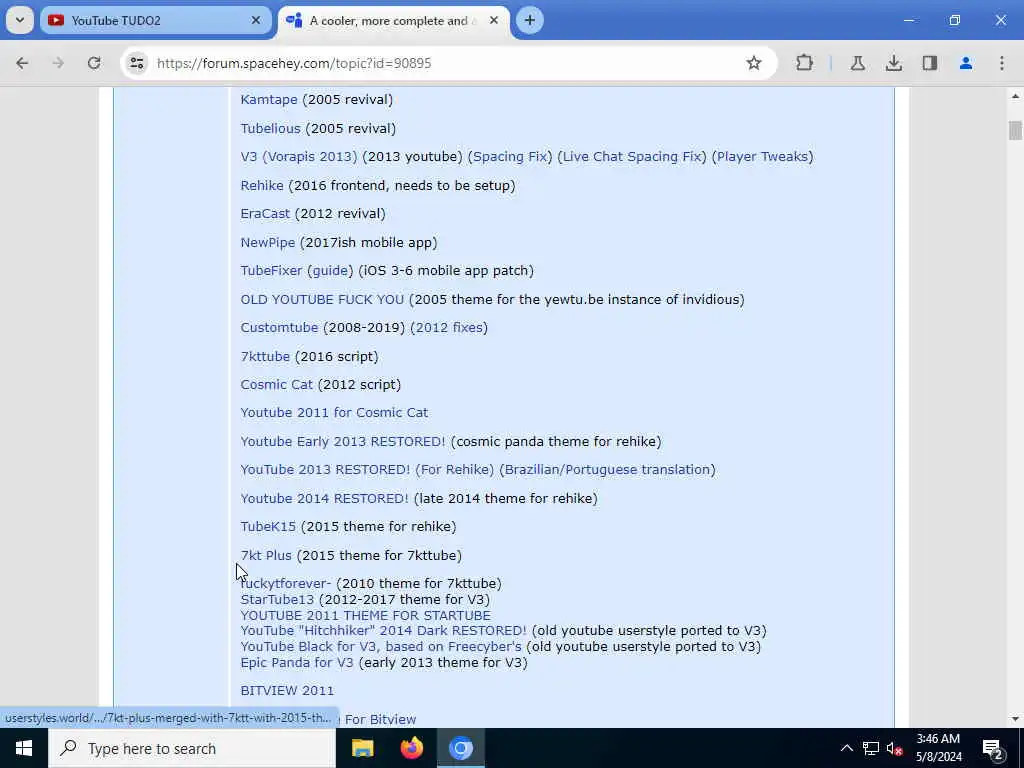Open the TubeFixer link
1024x768 pixels.
click(x=271, y=270)
